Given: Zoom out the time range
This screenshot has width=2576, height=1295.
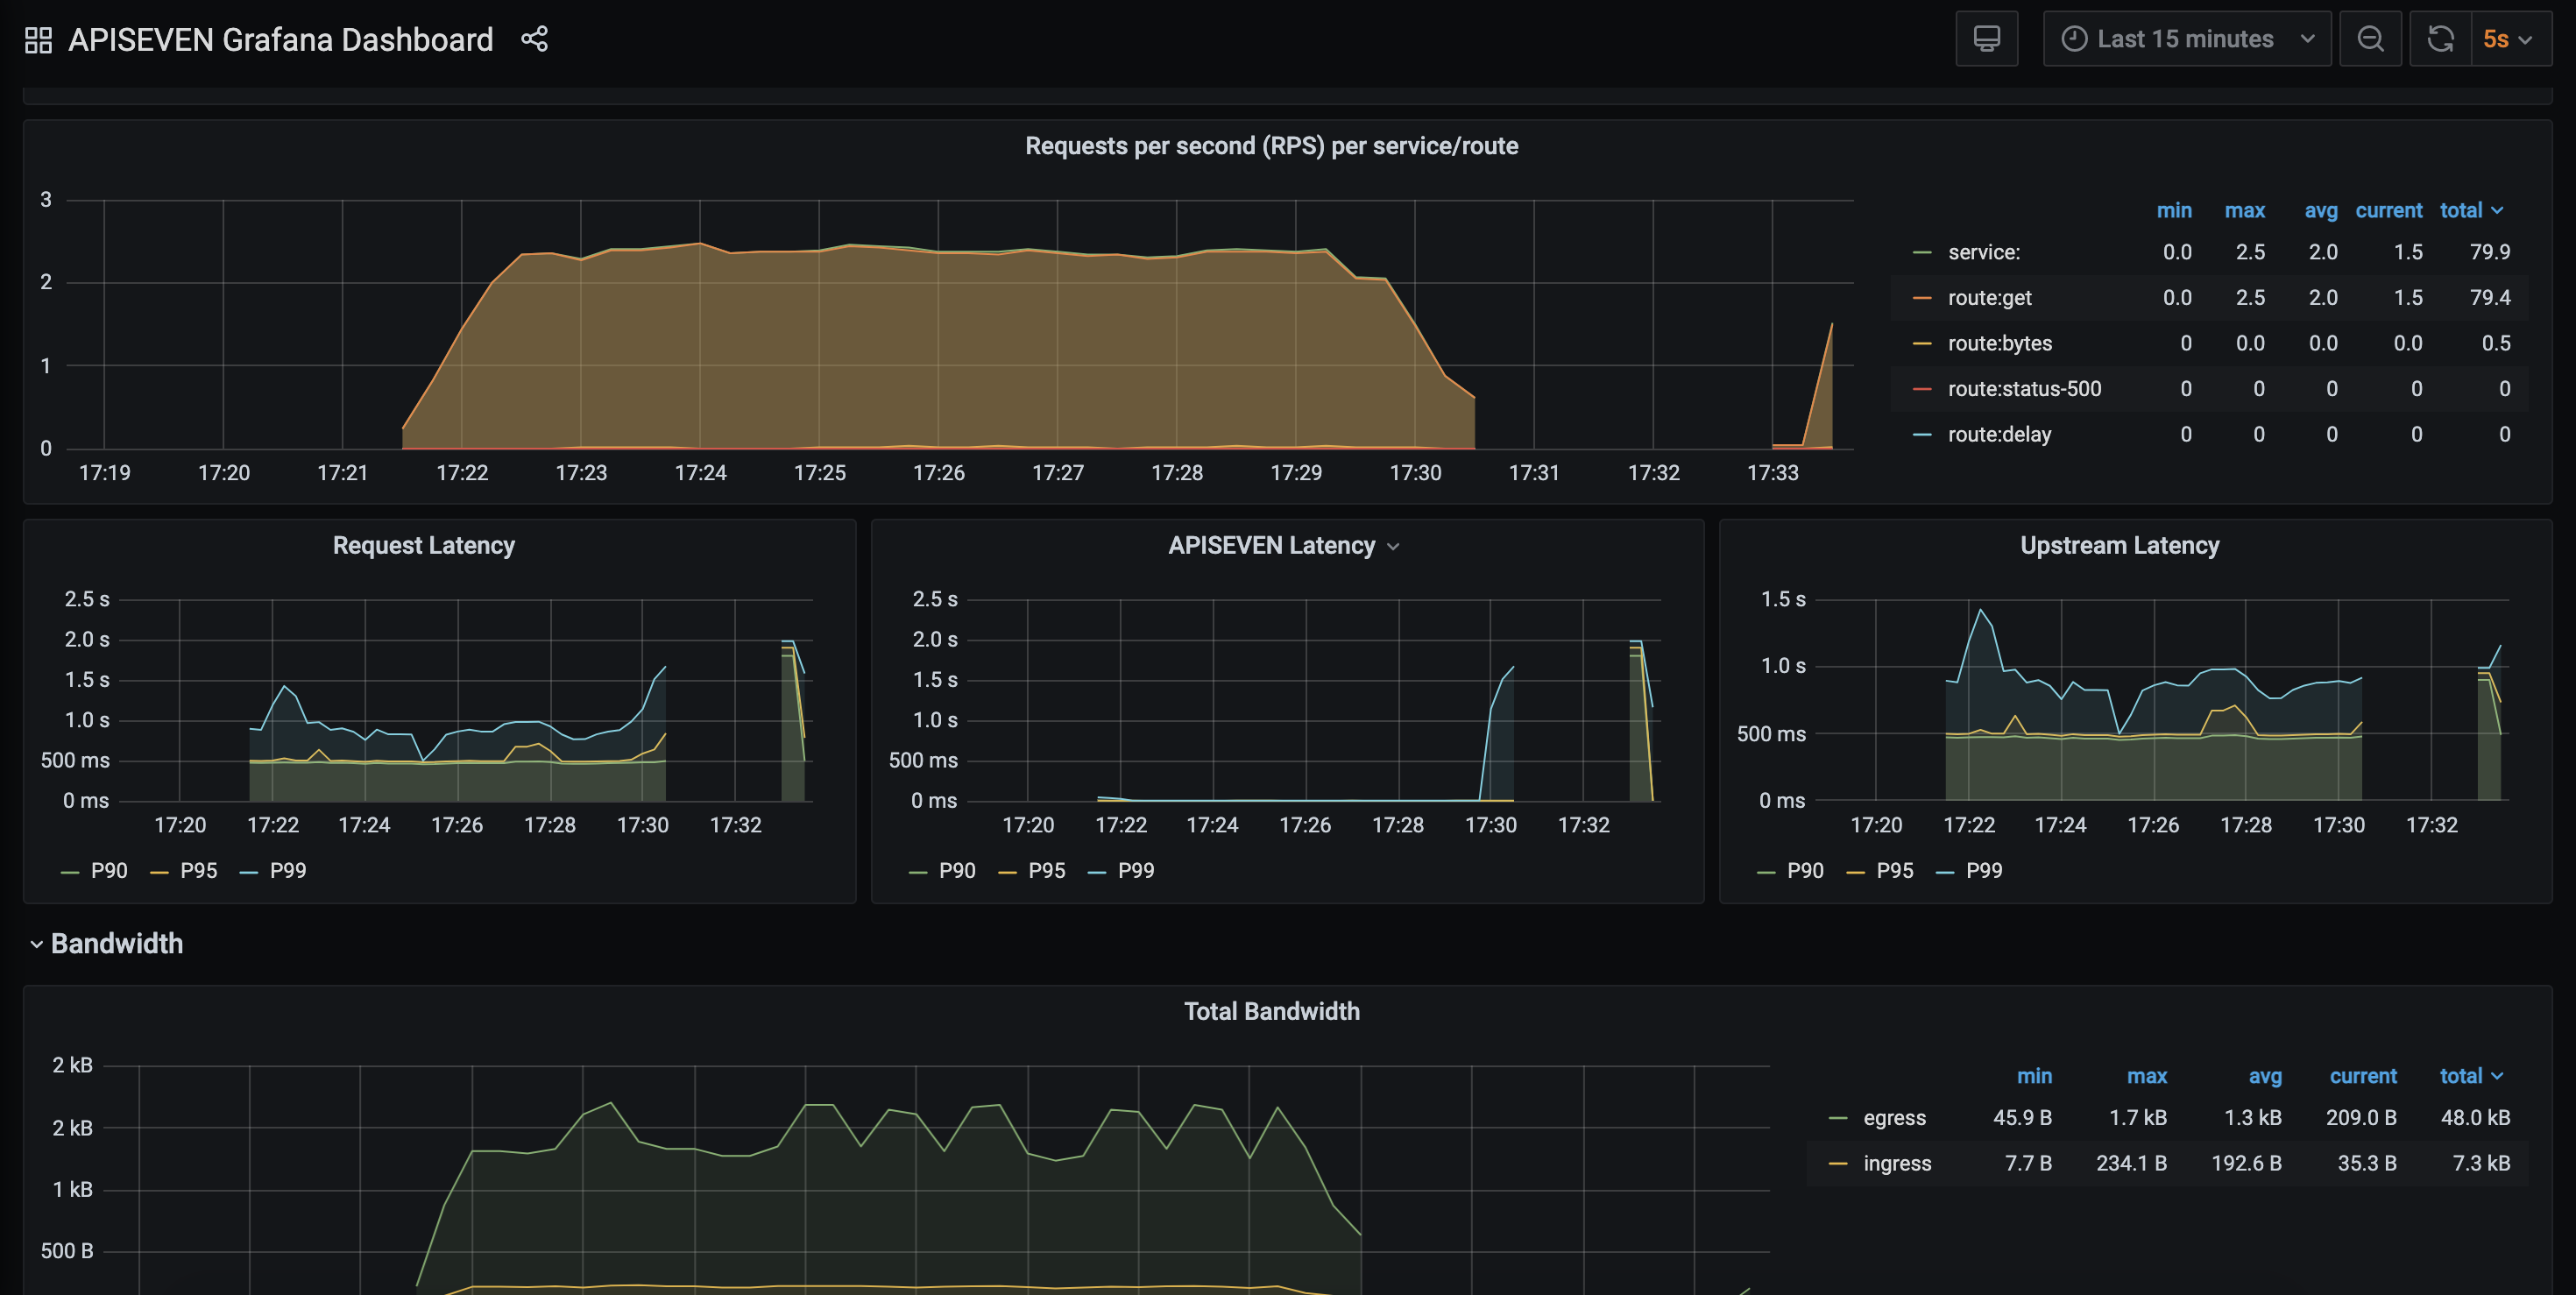Looking at the screenshot, I should pos(2370,39).
